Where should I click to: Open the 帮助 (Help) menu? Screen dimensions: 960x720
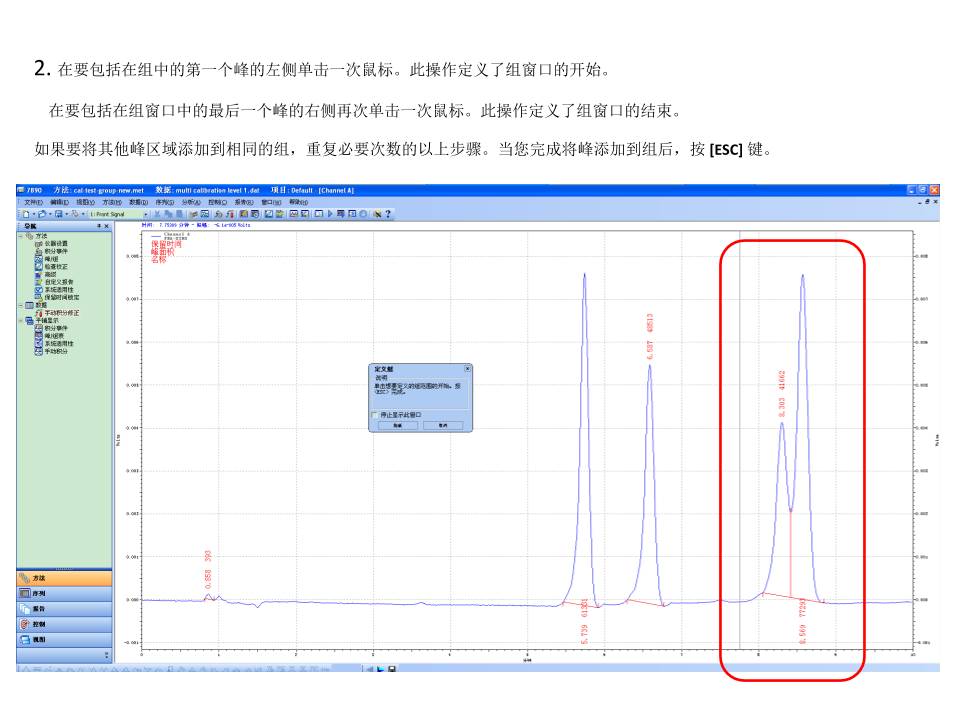[298, 202]
